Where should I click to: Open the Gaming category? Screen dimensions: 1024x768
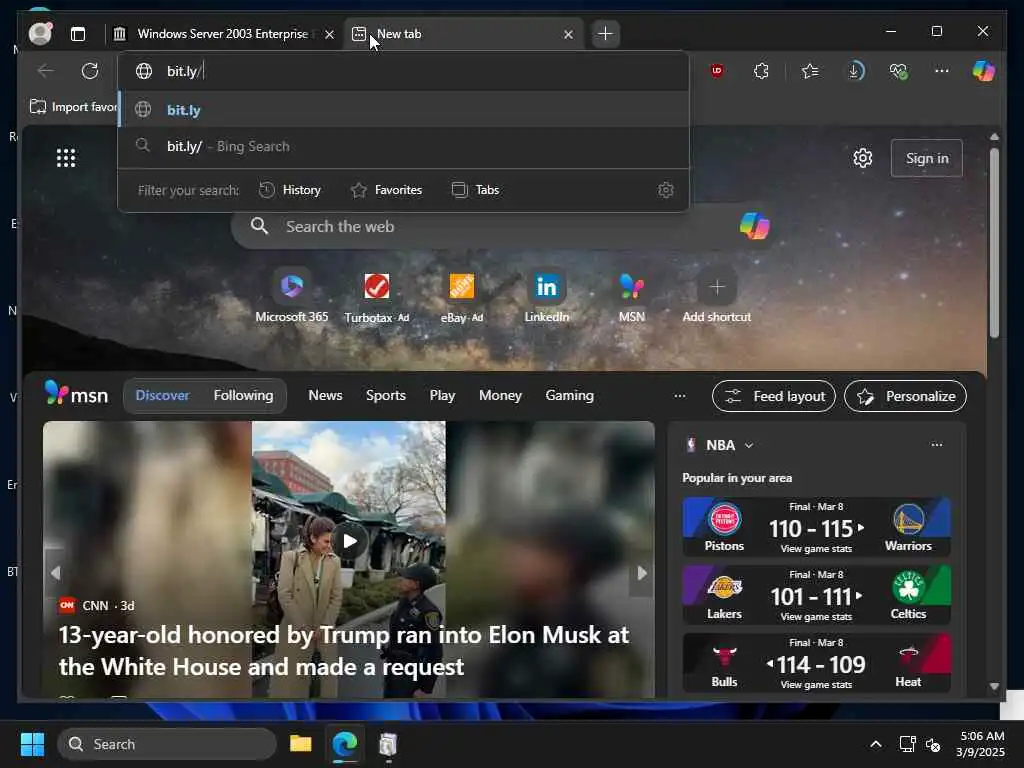click(x=569, y=395)
